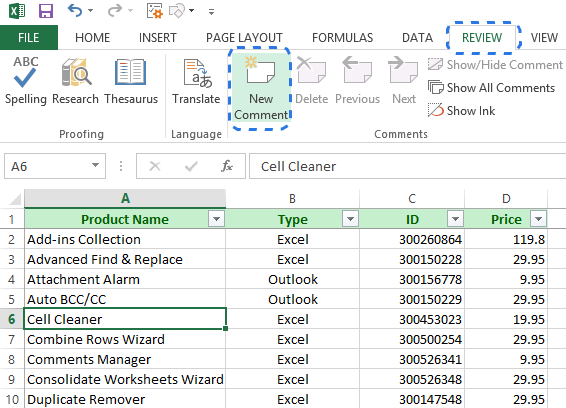Click the Cell Cleaner cell
The width and height of the screenshot is (566, 408).
coord(125,319)
